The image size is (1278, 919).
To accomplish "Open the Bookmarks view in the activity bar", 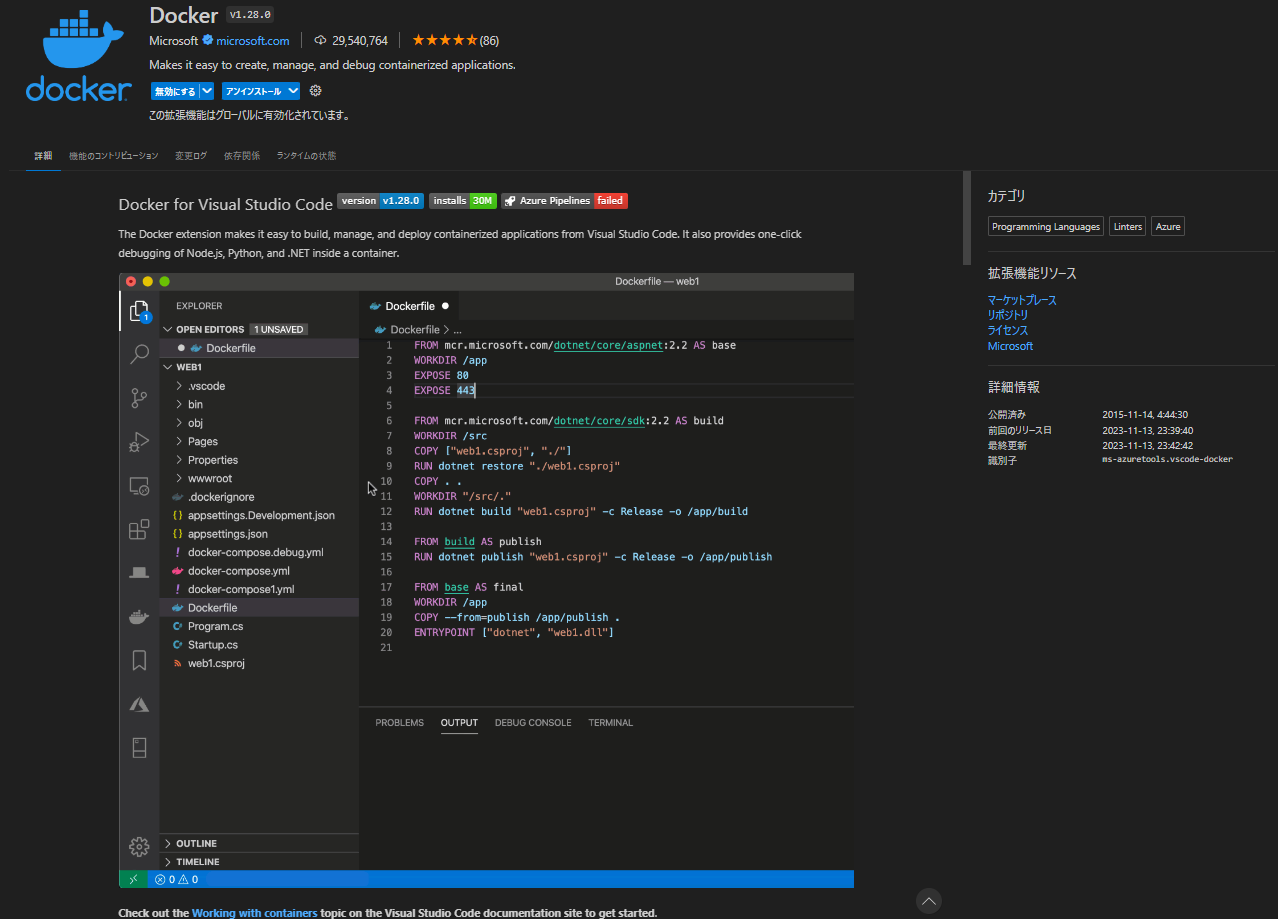I will 139,659.
